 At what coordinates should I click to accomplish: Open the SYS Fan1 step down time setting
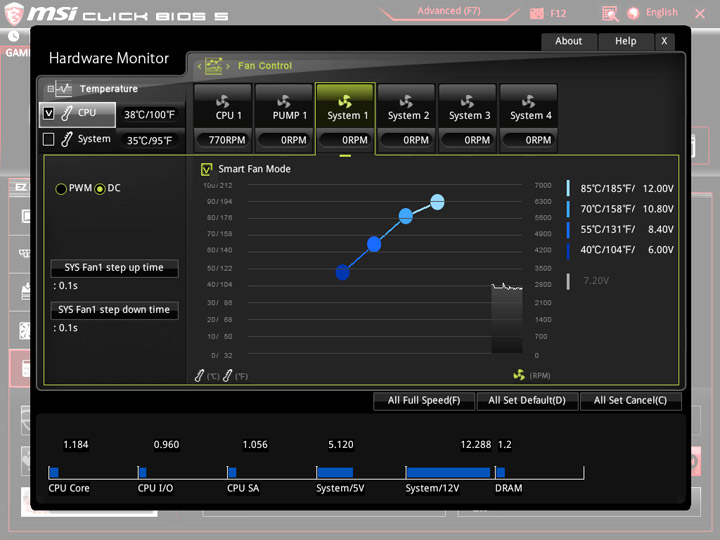click(114, 310)
